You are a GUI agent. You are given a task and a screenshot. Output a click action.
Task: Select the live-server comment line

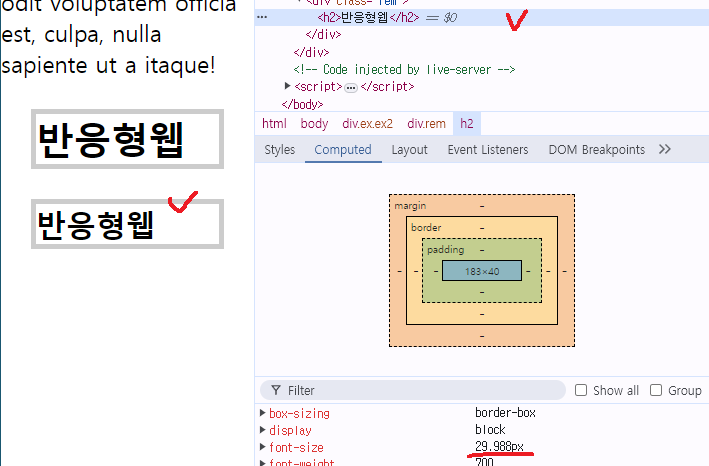click(404, 70)
